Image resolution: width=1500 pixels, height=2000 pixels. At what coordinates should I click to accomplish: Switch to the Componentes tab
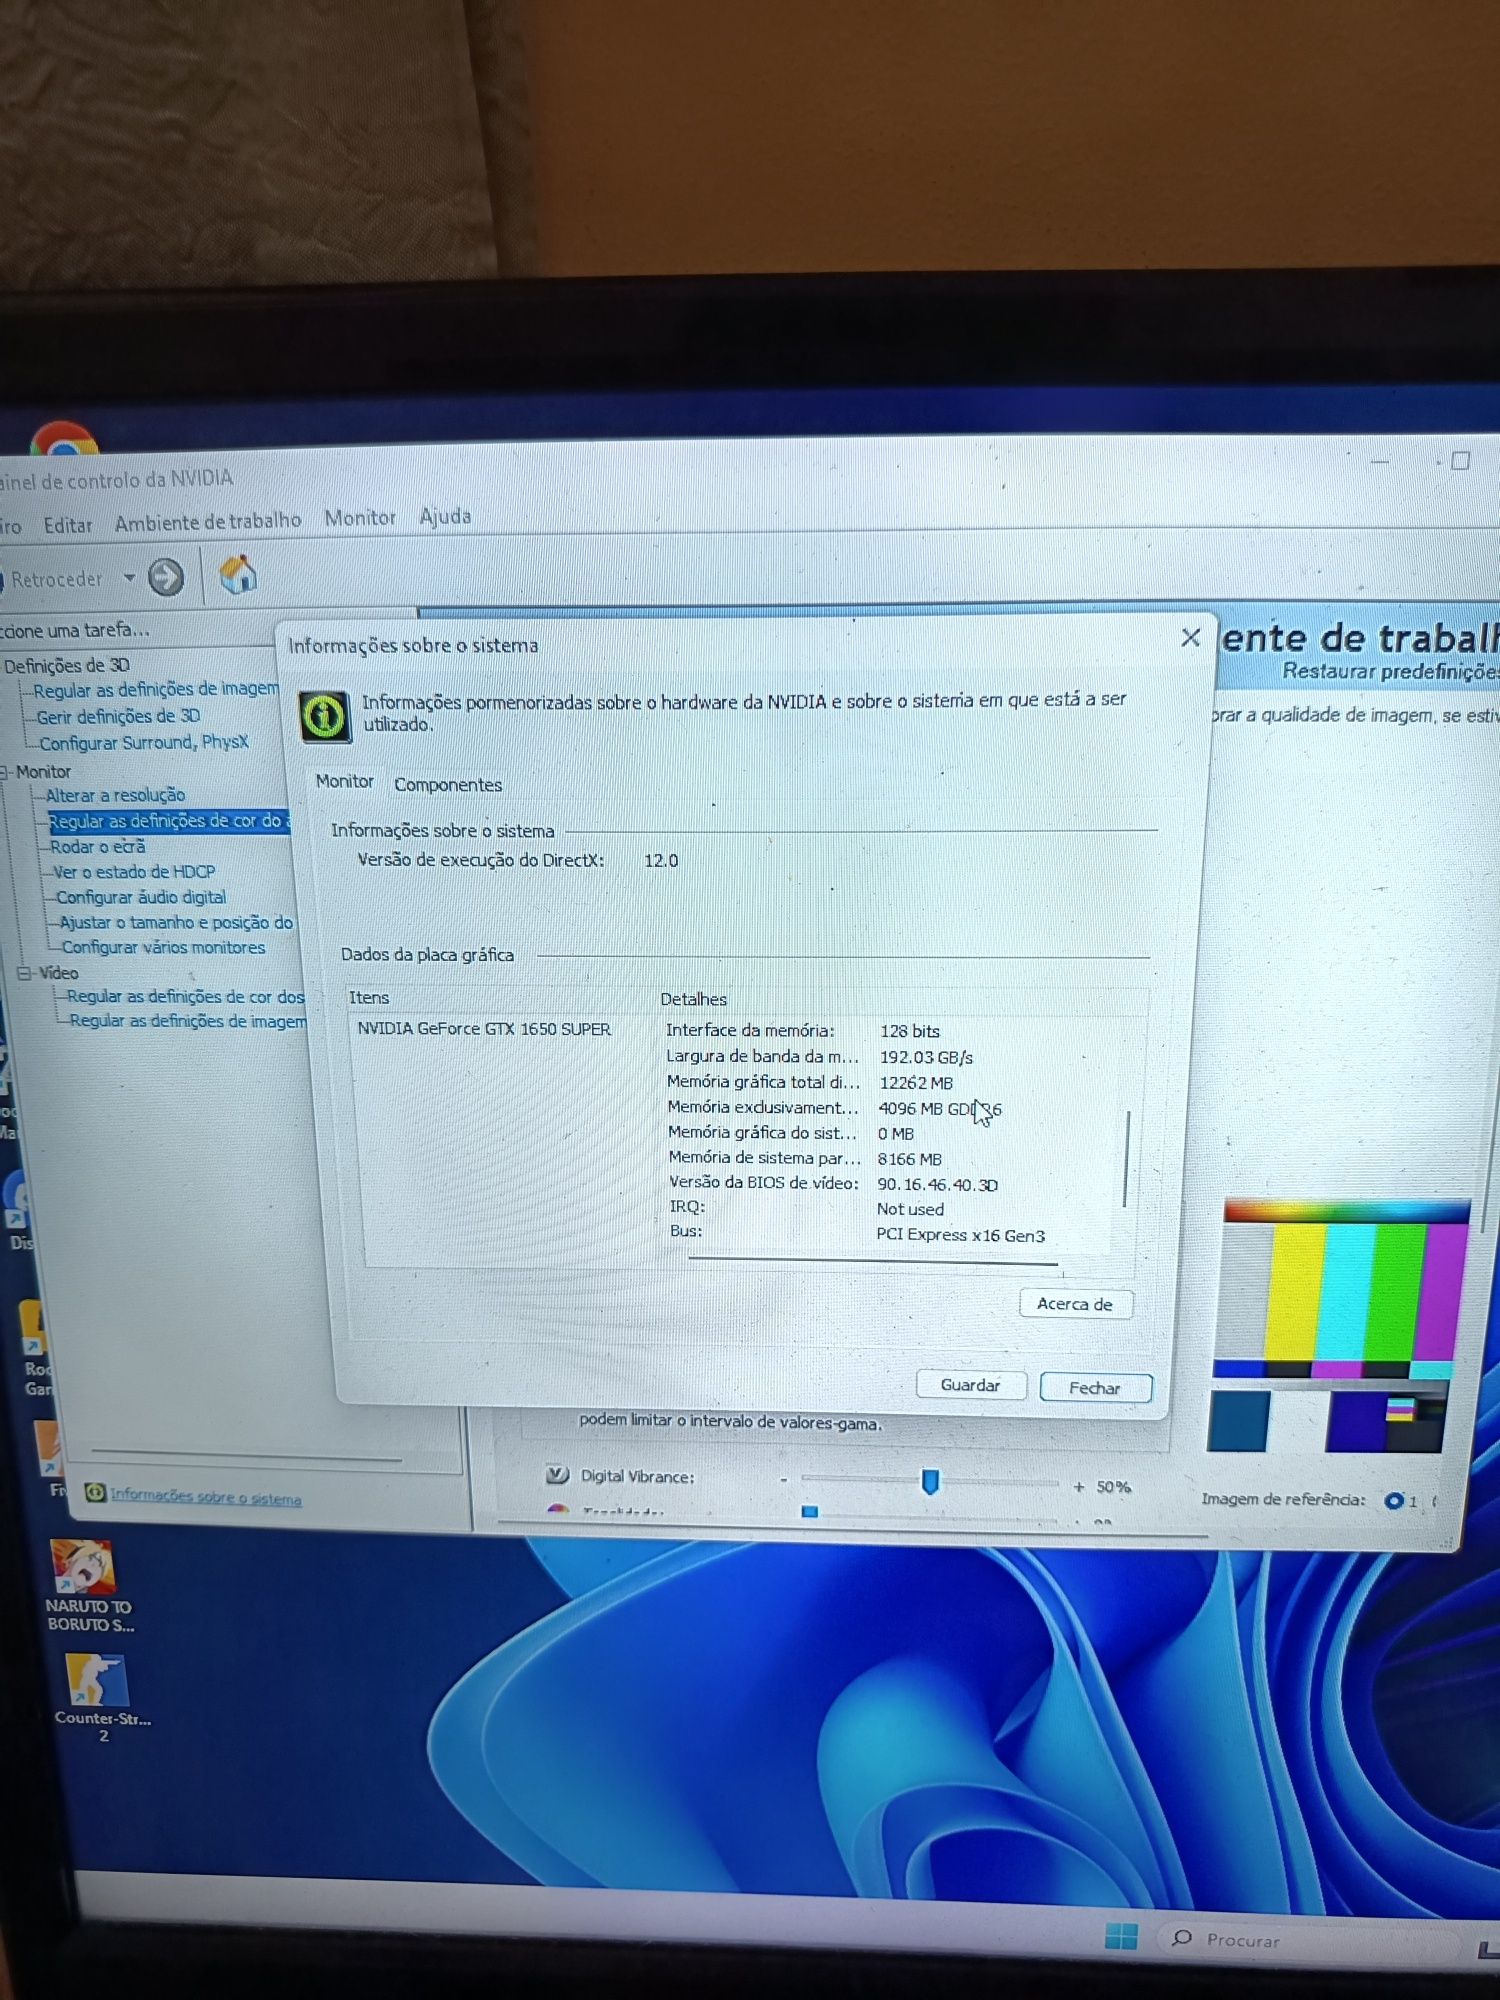tap(448, 785)
